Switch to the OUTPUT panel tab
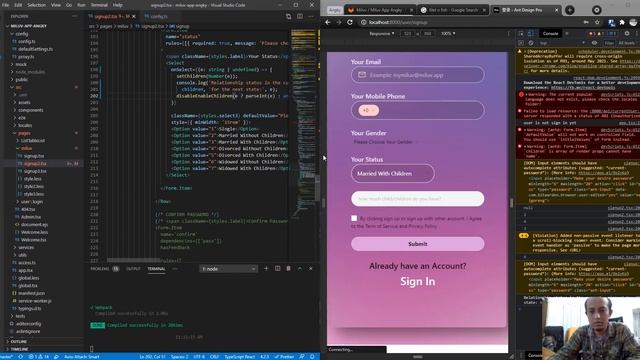The height and width of the screenshot is (360, 640). [133, 269]
